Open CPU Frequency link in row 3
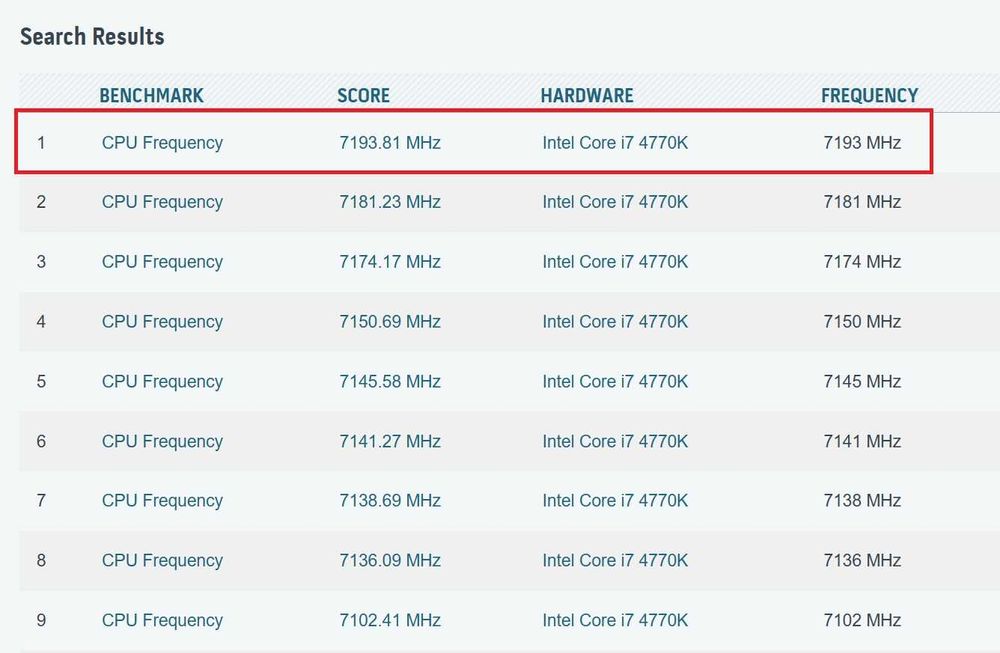 click(x=162, y=262)
